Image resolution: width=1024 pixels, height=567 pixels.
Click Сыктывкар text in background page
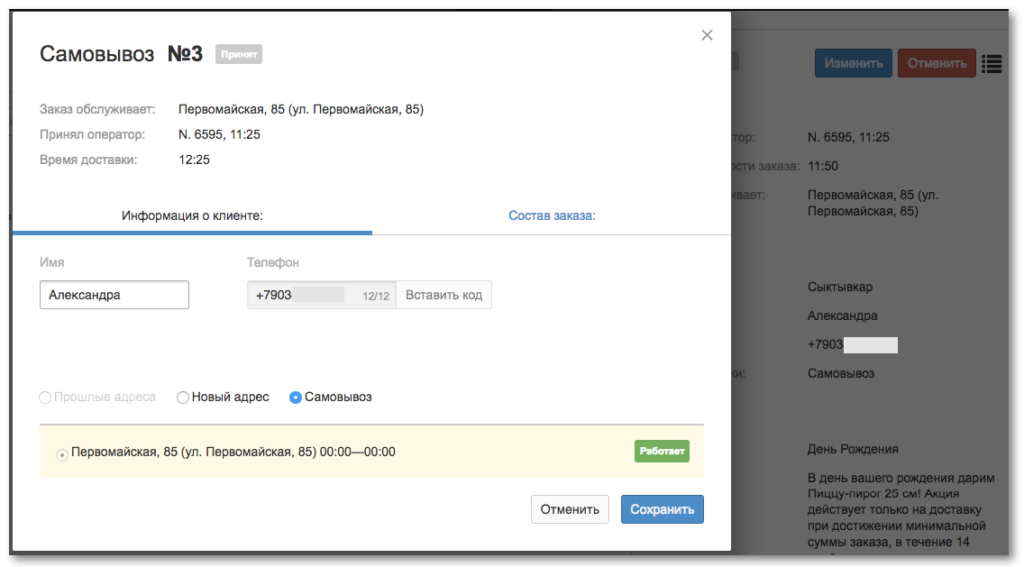[840, 287]
